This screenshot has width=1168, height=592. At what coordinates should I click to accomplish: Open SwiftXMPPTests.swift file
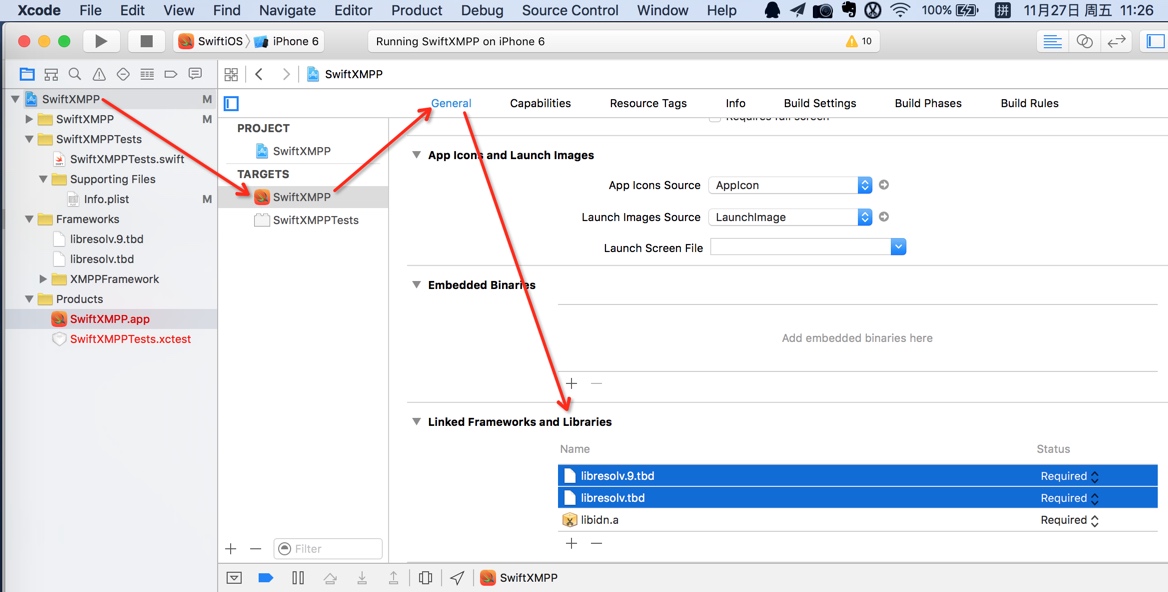127,159
